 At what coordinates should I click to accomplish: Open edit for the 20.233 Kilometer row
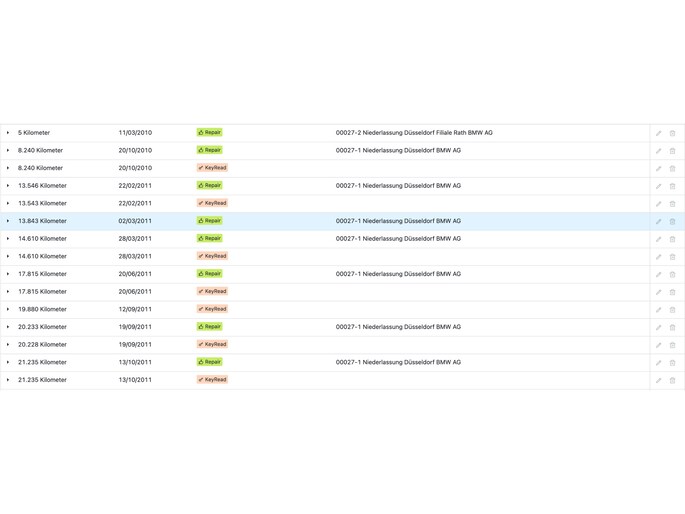click(658, 327)
